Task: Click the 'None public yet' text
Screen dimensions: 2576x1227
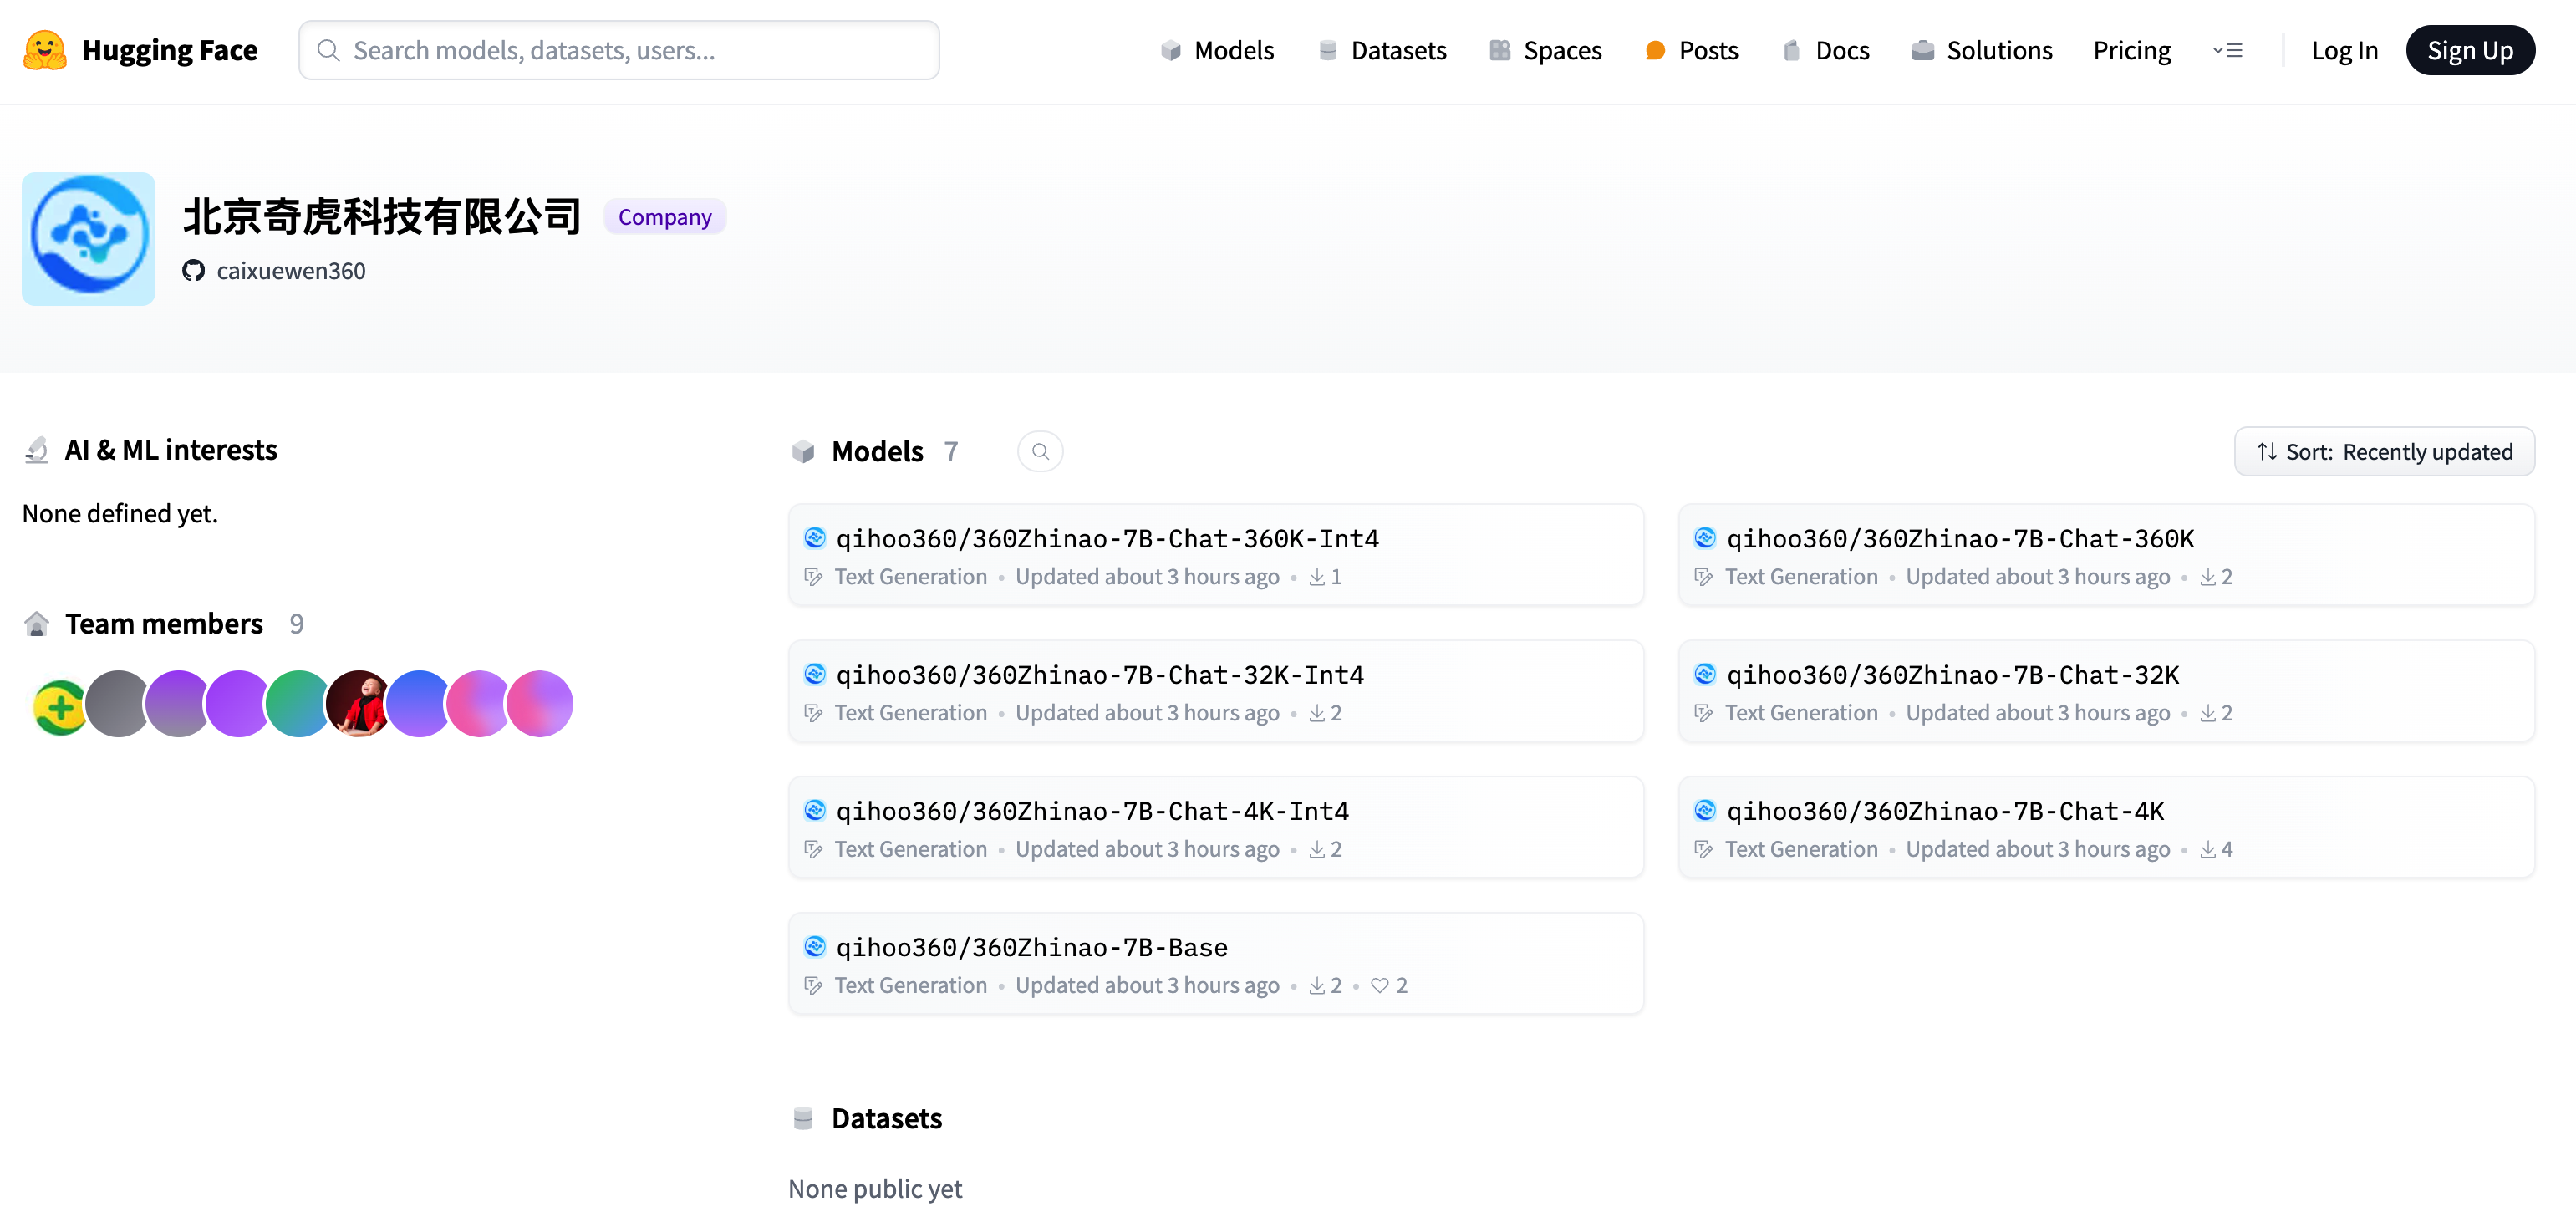Action: pos(875,1188)
